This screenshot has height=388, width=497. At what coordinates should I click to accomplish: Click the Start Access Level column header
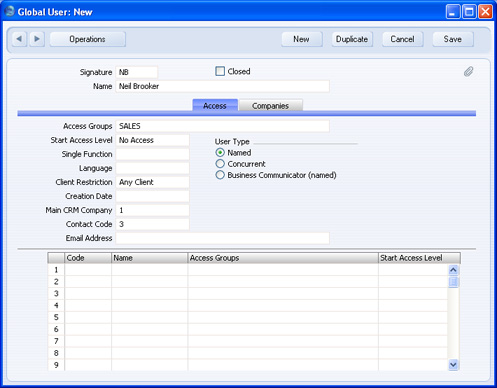point(419,258)
